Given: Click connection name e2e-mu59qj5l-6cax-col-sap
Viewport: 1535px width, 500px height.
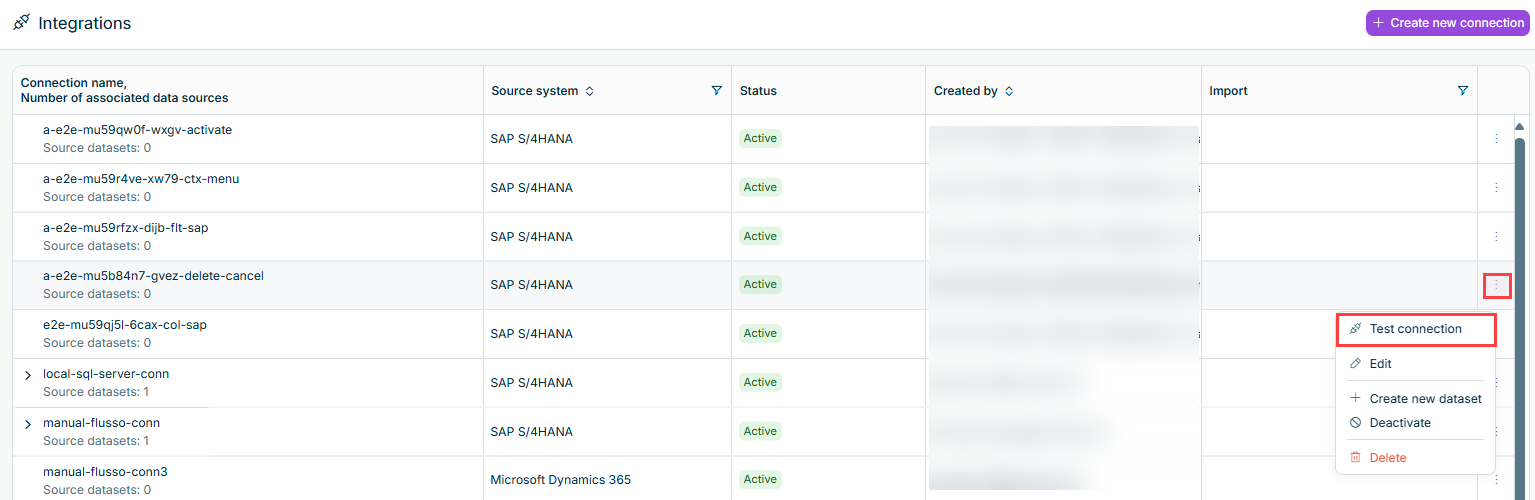Looking at the screenshot, I should (125, 325).
